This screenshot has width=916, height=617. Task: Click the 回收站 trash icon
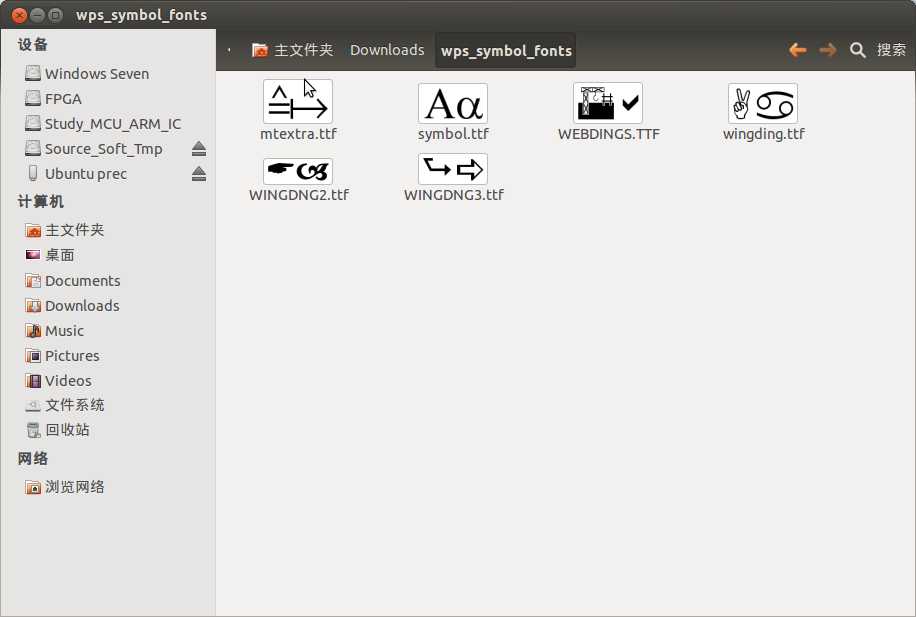[x=33, y=430]
